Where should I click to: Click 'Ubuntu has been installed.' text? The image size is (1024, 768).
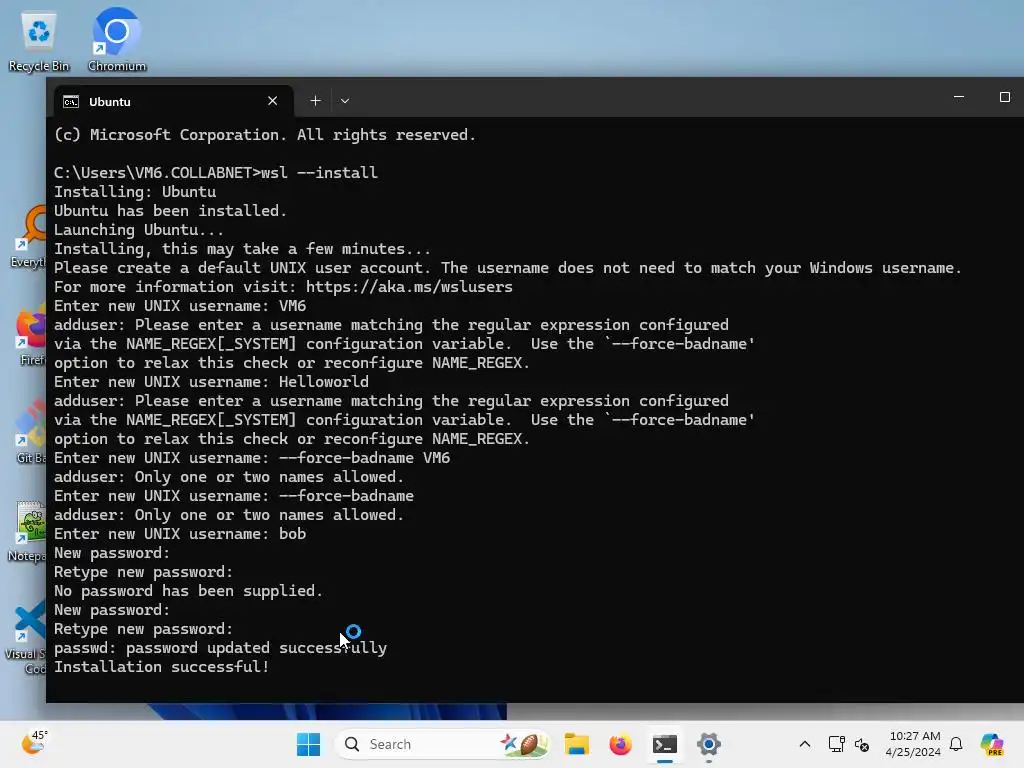pos(170,210)
